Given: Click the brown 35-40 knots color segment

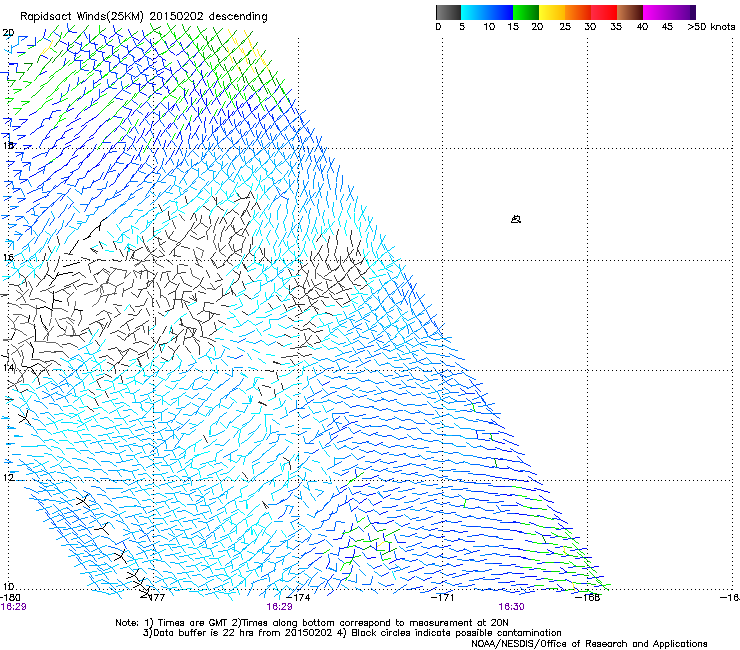Looking at the screenshot, I should coord(630,12).
